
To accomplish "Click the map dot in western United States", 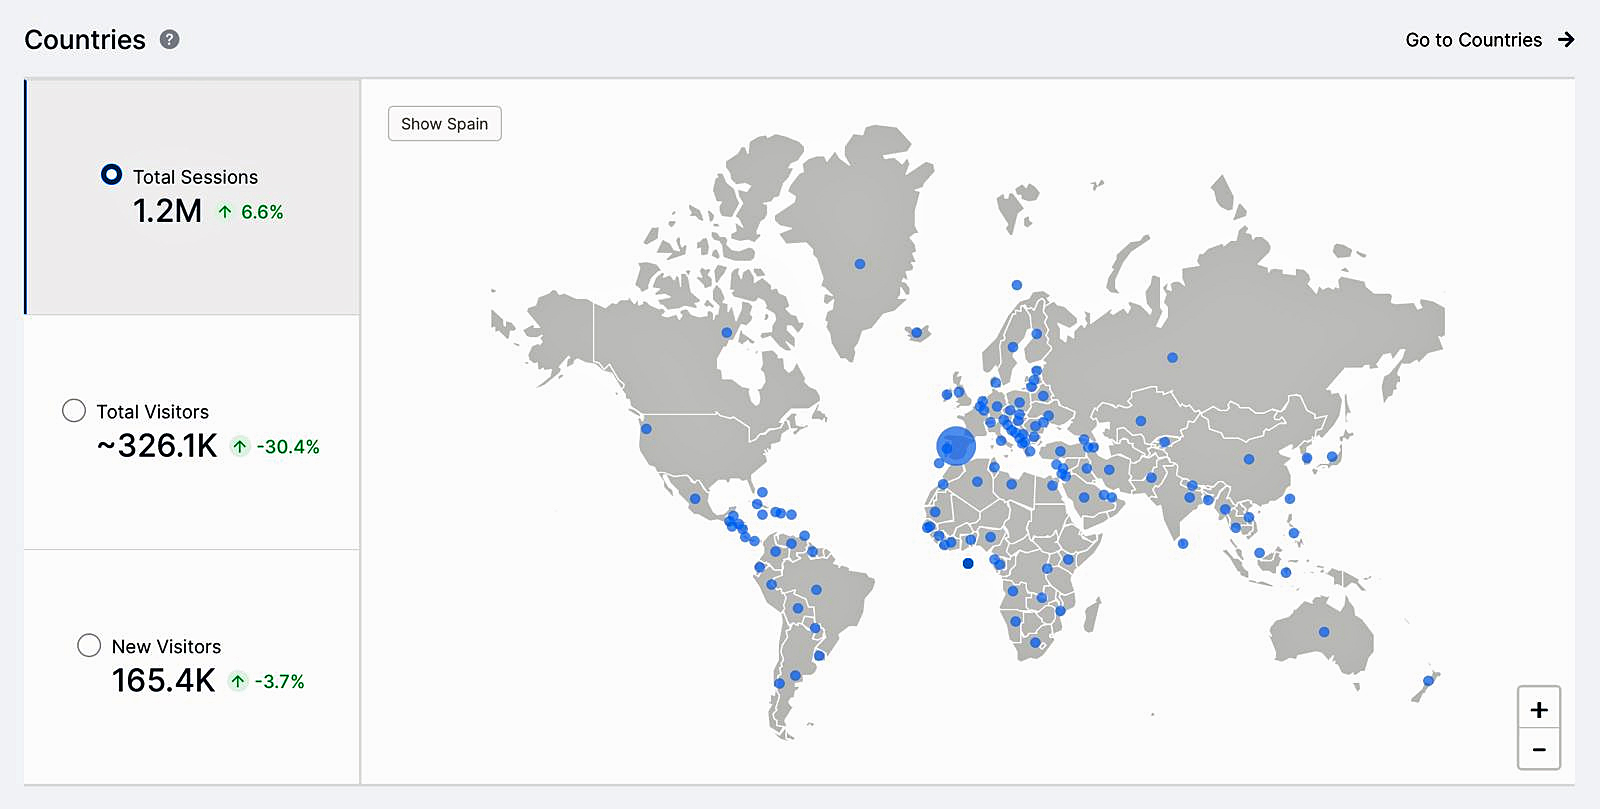I will point(646,429).
